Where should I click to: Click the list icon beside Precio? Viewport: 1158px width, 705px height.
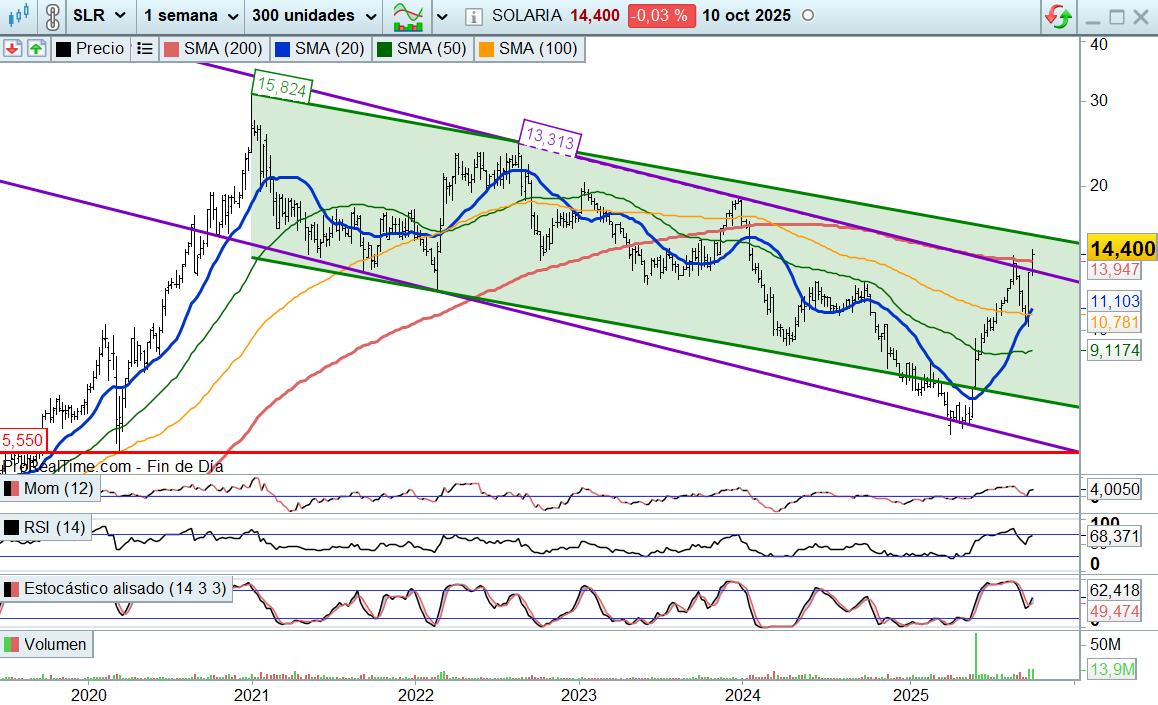pyautogui.click(x=144, y=48)
